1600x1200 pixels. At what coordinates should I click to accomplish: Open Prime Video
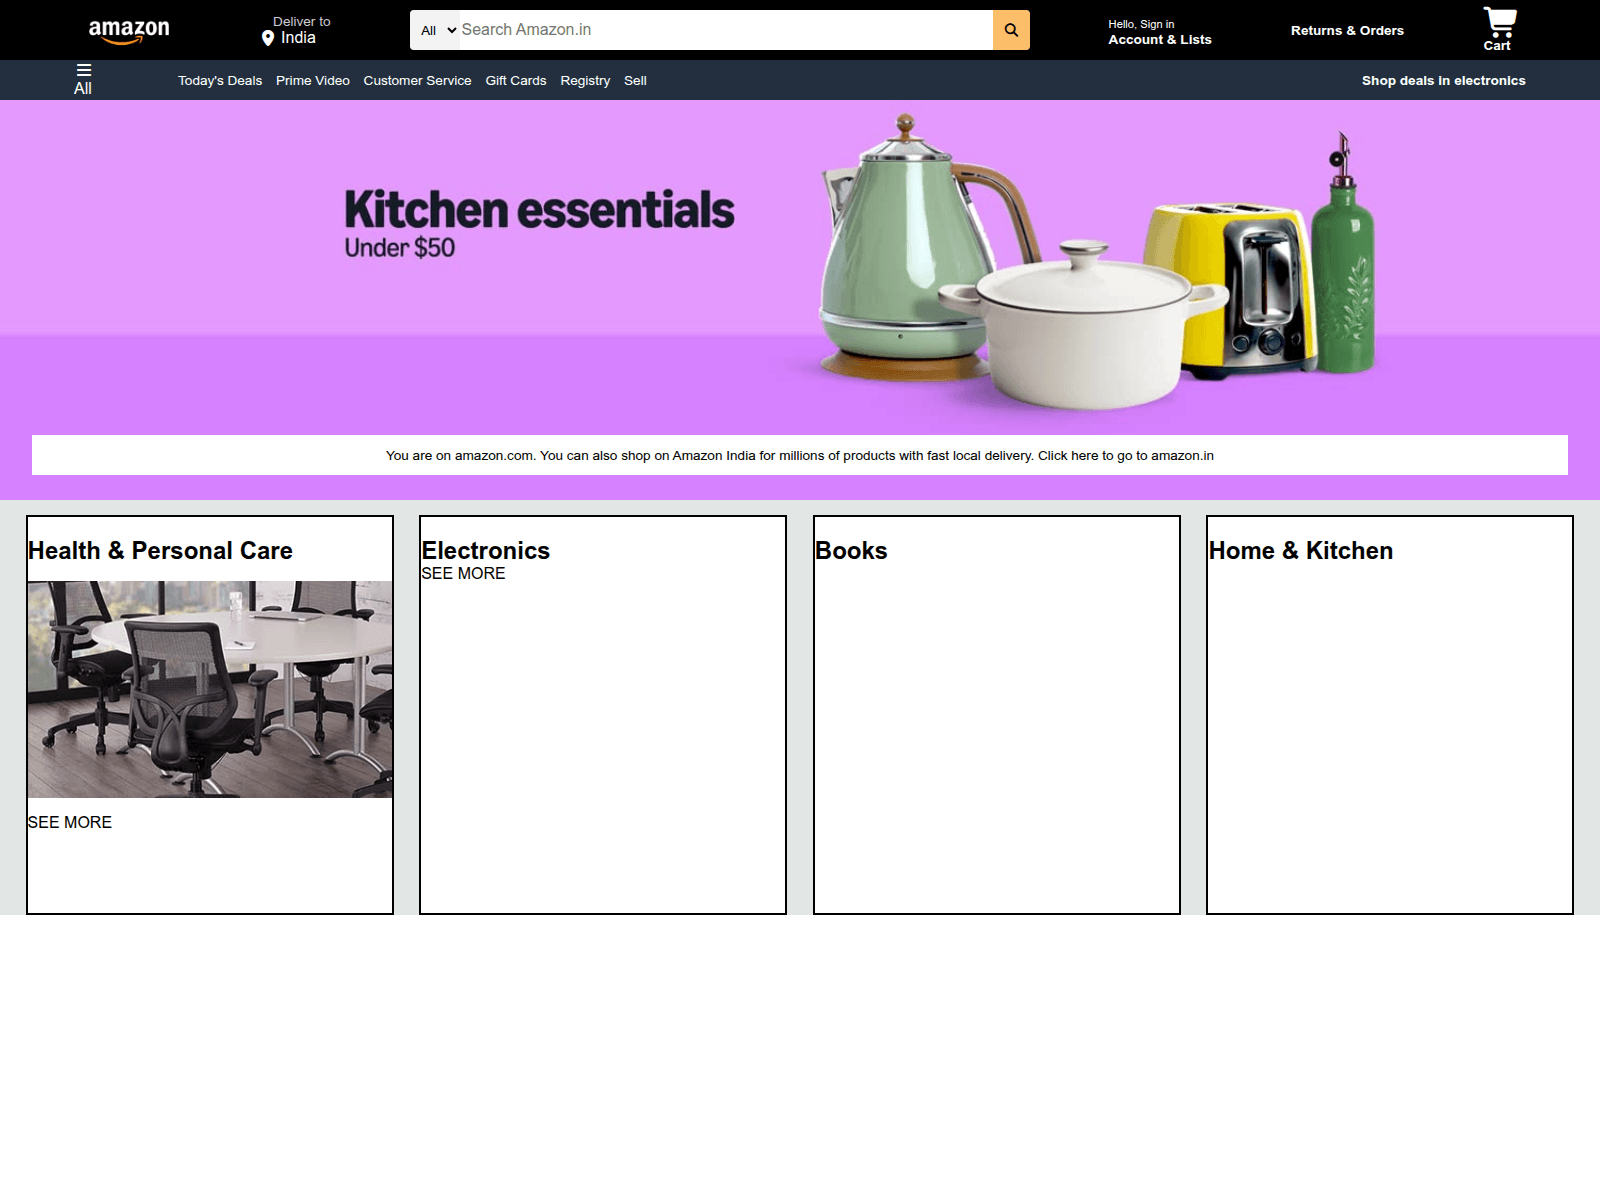(313, 81)
